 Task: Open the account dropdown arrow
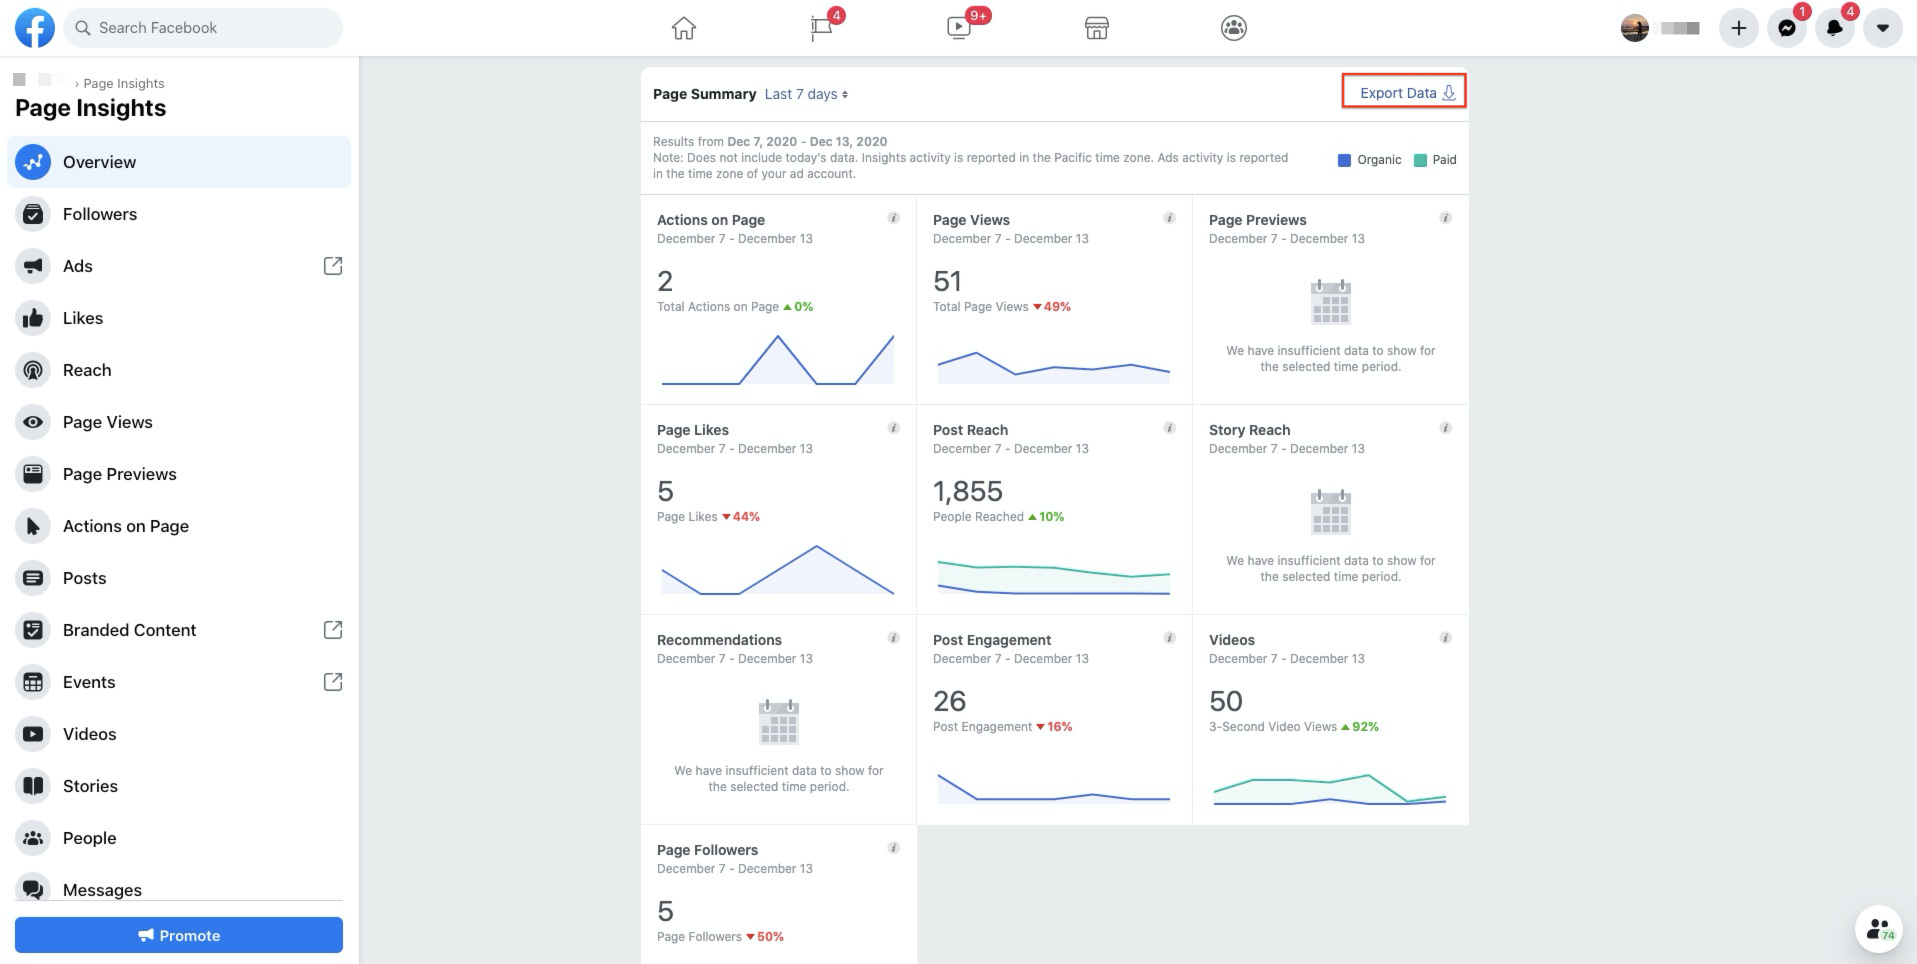tap(1883, 28)
